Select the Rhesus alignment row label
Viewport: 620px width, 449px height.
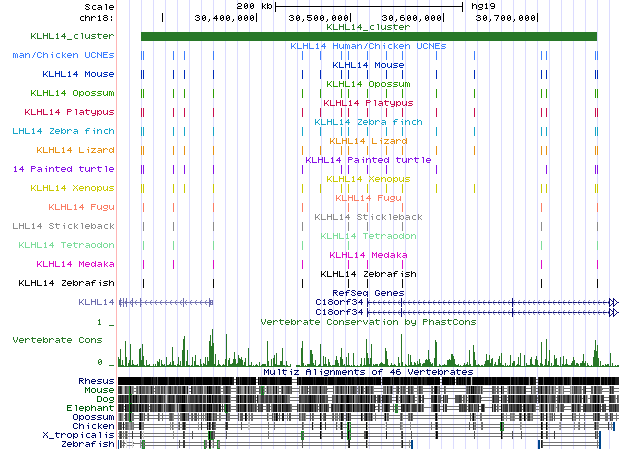coord(96,381)
